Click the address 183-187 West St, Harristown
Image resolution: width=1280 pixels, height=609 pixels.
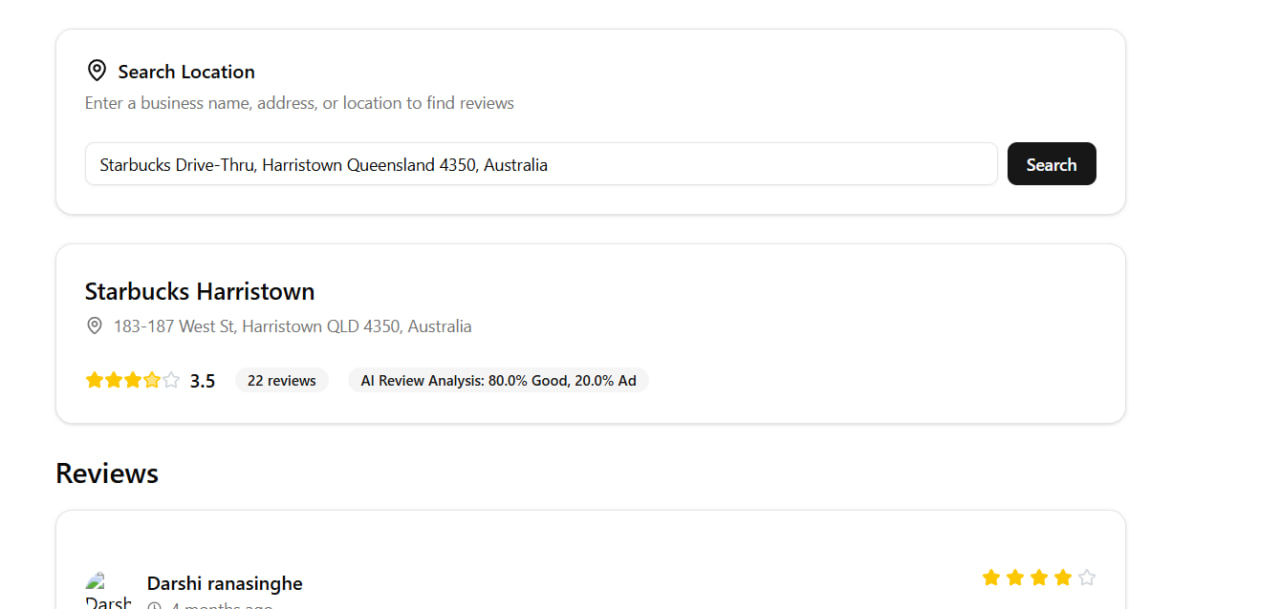pyautogui.click(x=293, y=326)
